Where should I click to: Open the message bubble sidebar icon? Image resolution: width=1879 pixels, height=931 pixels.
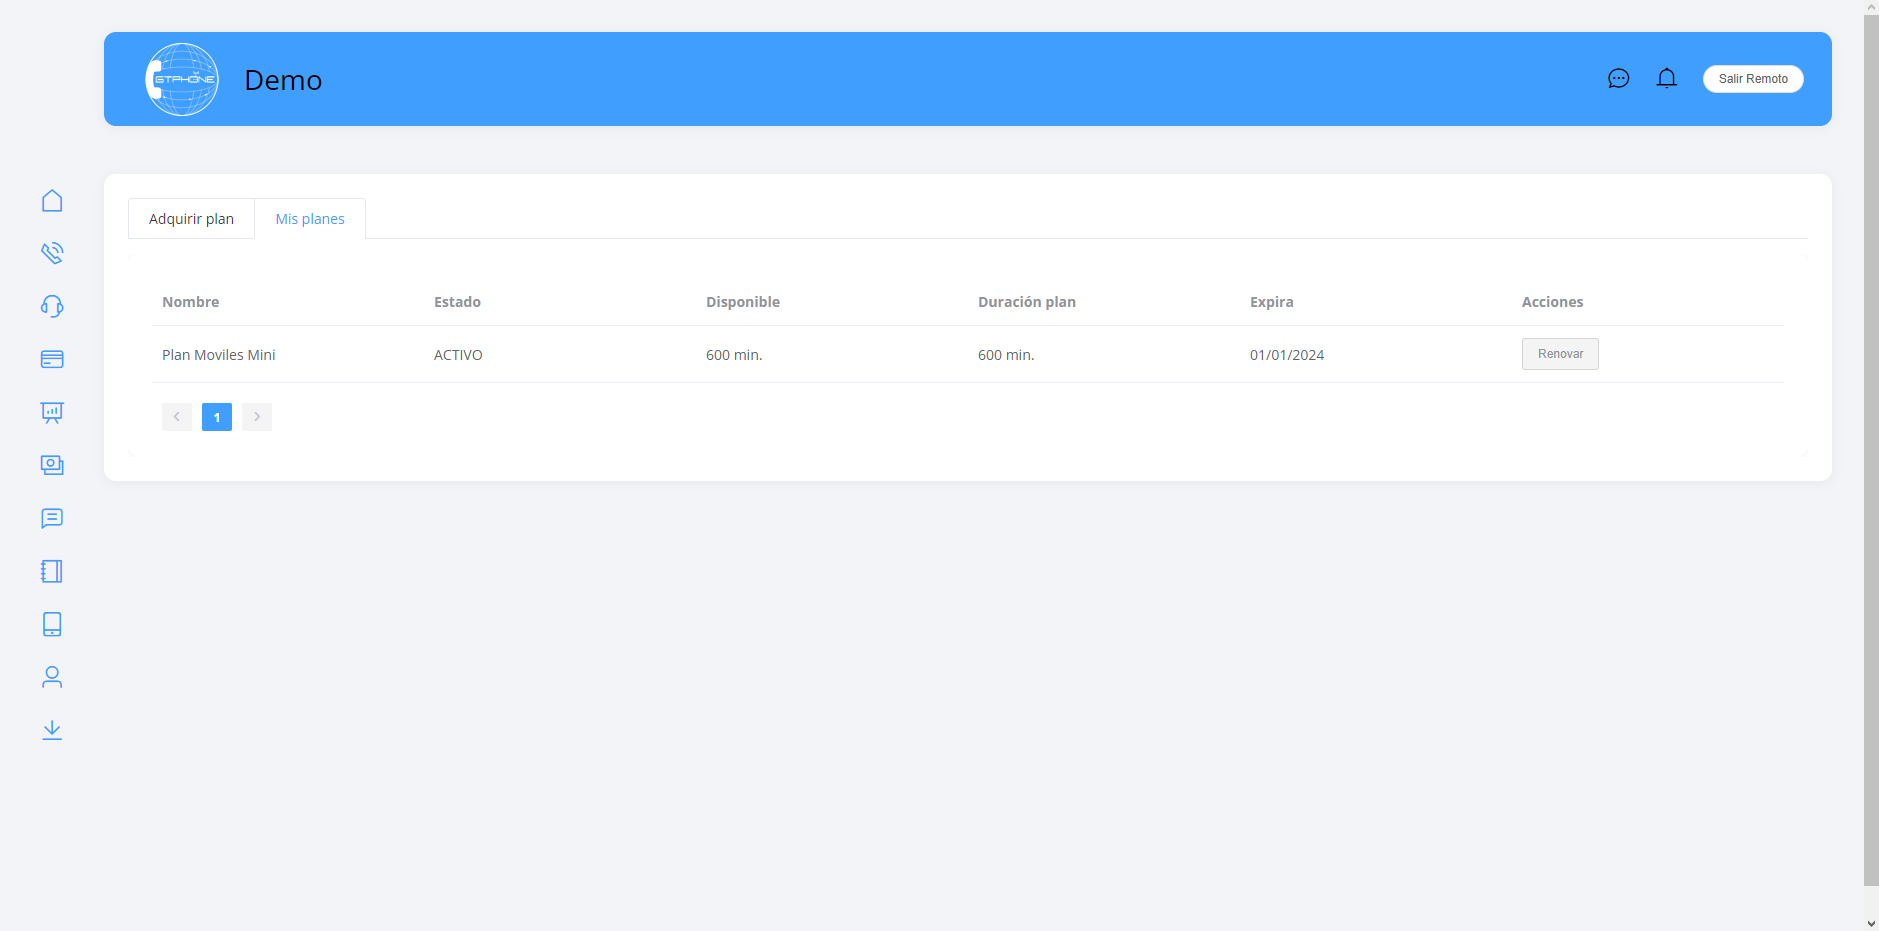click(52, 518)
